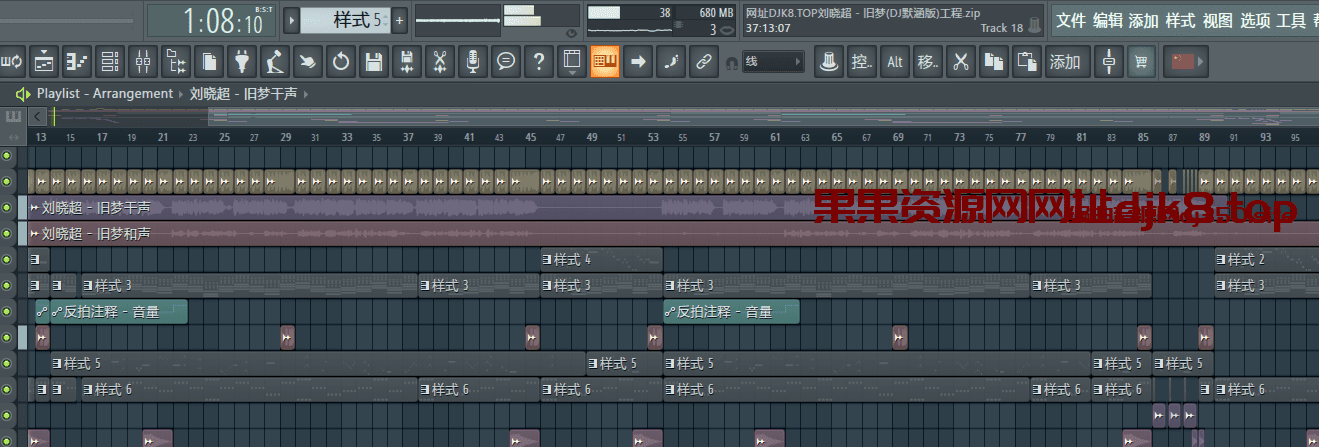The height and width of the screenshot is (447, 1319).
Task: Open the 视图 menu
Action: (x=1217, y=20)
